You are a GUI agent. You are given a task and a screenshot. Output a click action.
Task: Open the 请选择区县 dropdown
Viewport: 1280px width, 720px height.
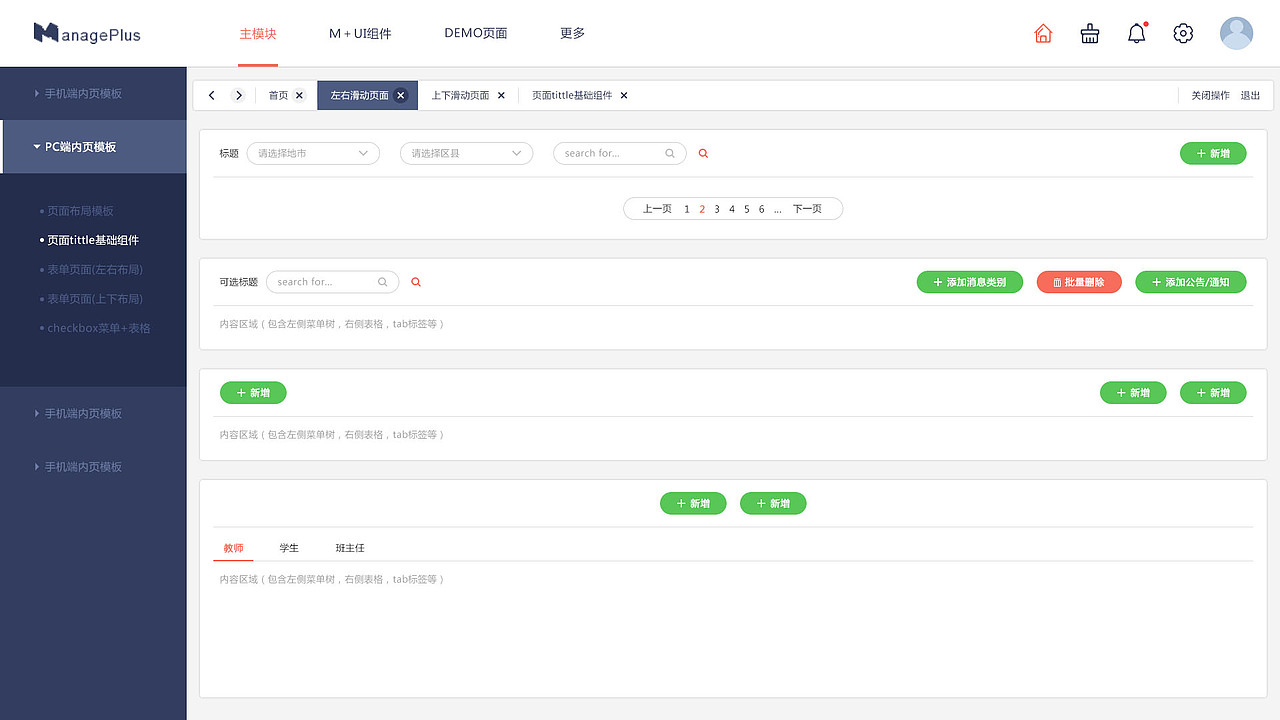click(466, 153)
